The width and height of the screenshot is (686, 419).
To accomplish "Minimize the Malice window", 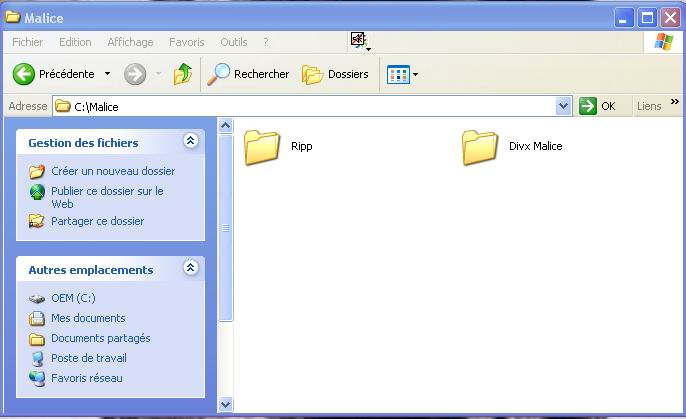I will coord(623,18).
